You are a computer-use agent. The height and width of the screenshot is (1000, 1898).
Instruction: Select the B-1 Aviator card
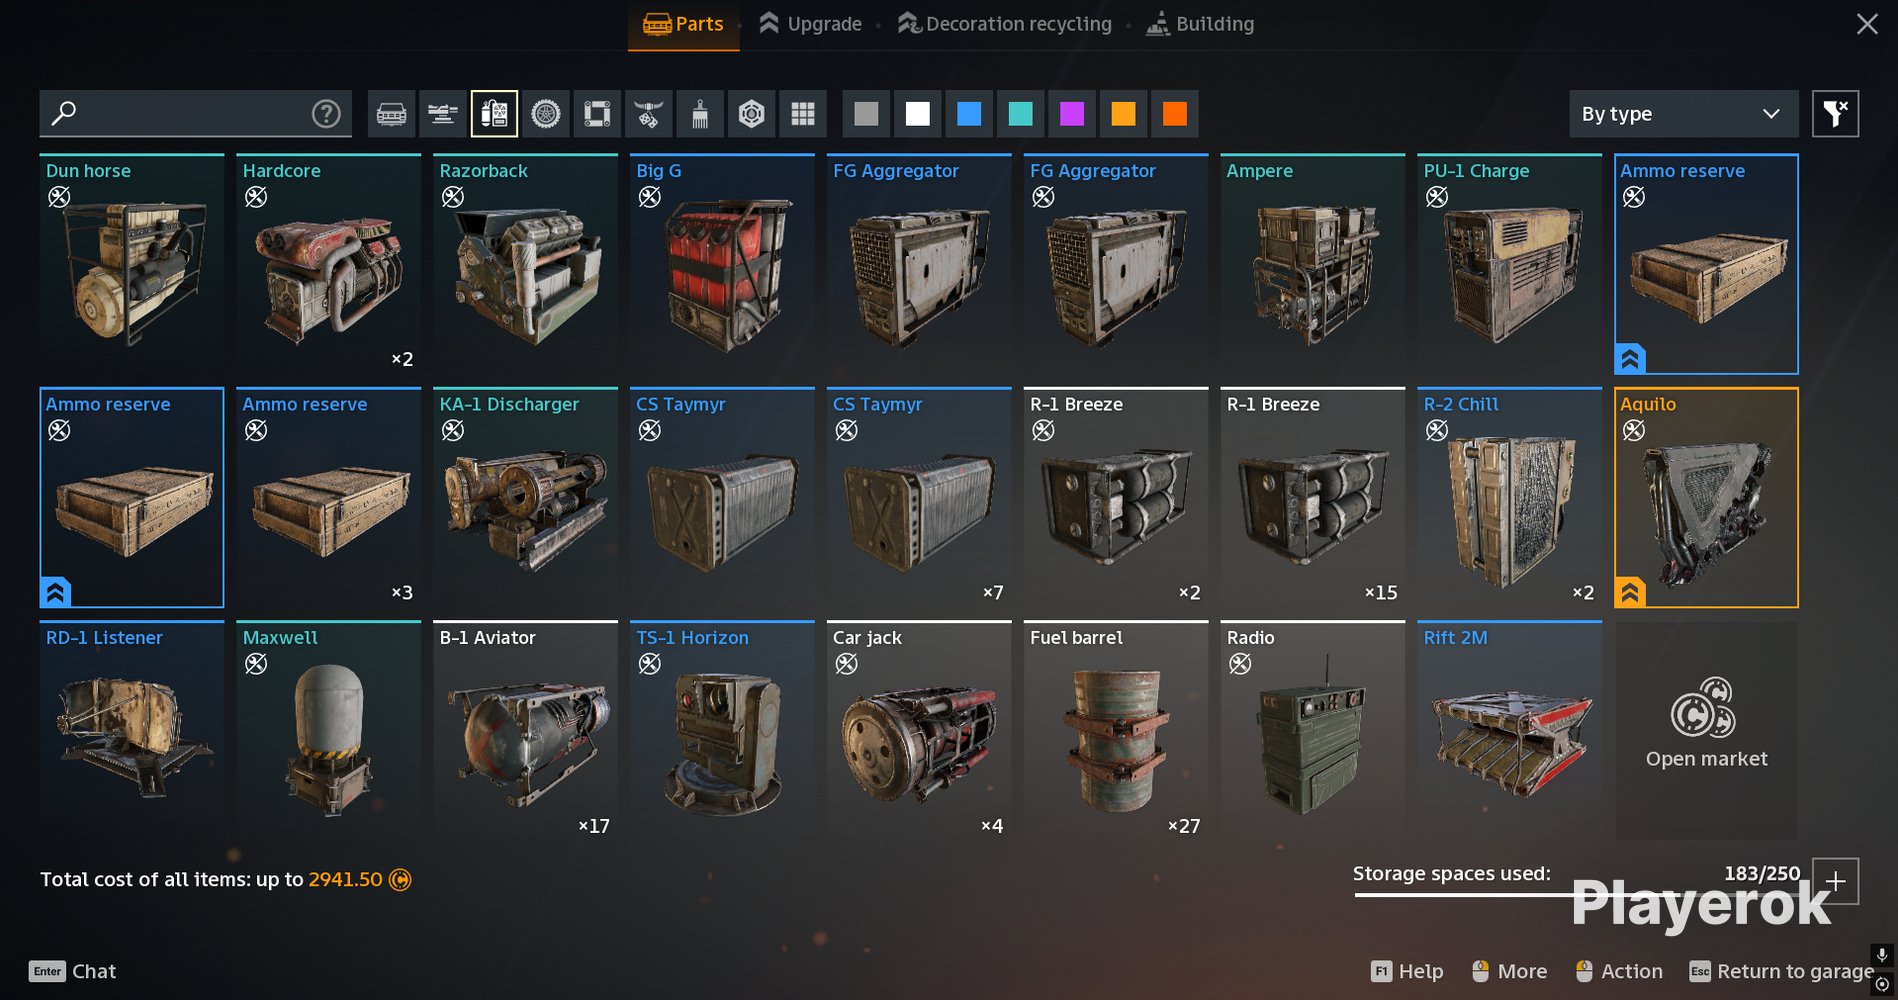point(525,730)
